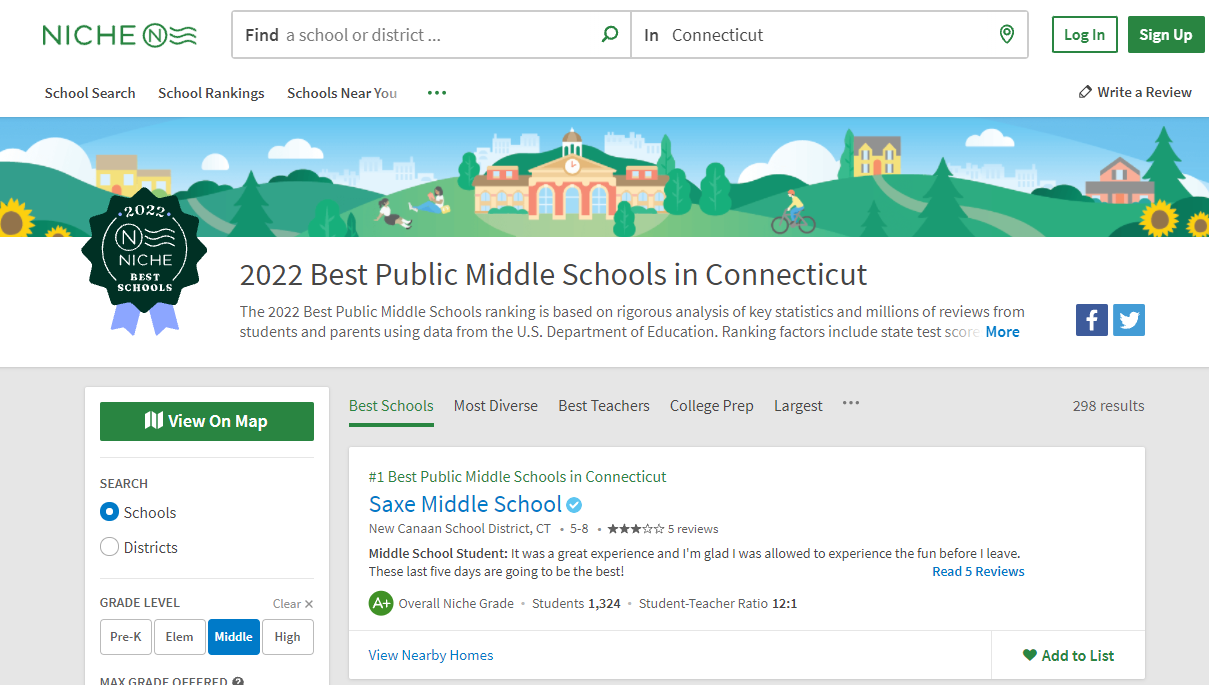Switch to Best Schools tab
The height and width of the screenshot is (685, 1209).
pos(391,406)
